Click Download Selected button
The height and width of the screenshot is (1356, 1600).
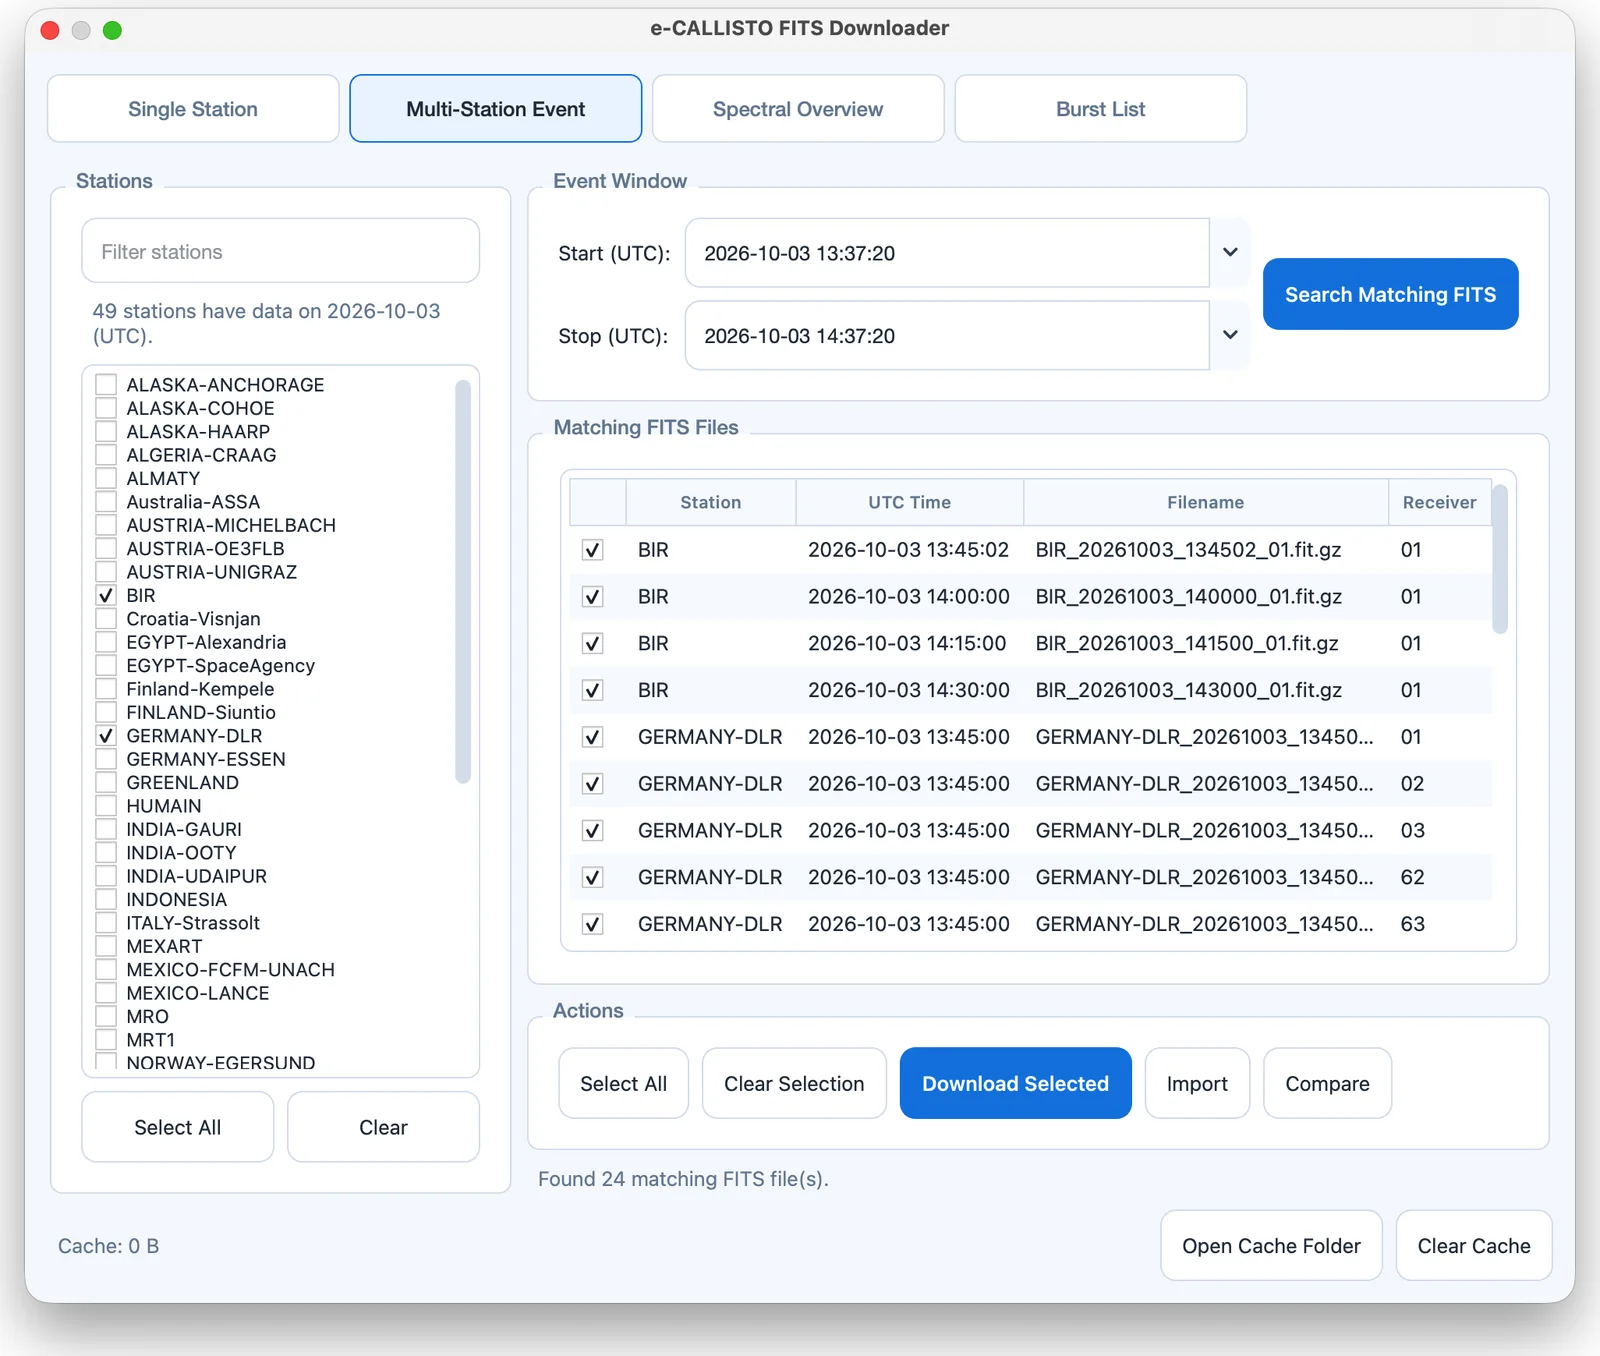point(1015,1083)
